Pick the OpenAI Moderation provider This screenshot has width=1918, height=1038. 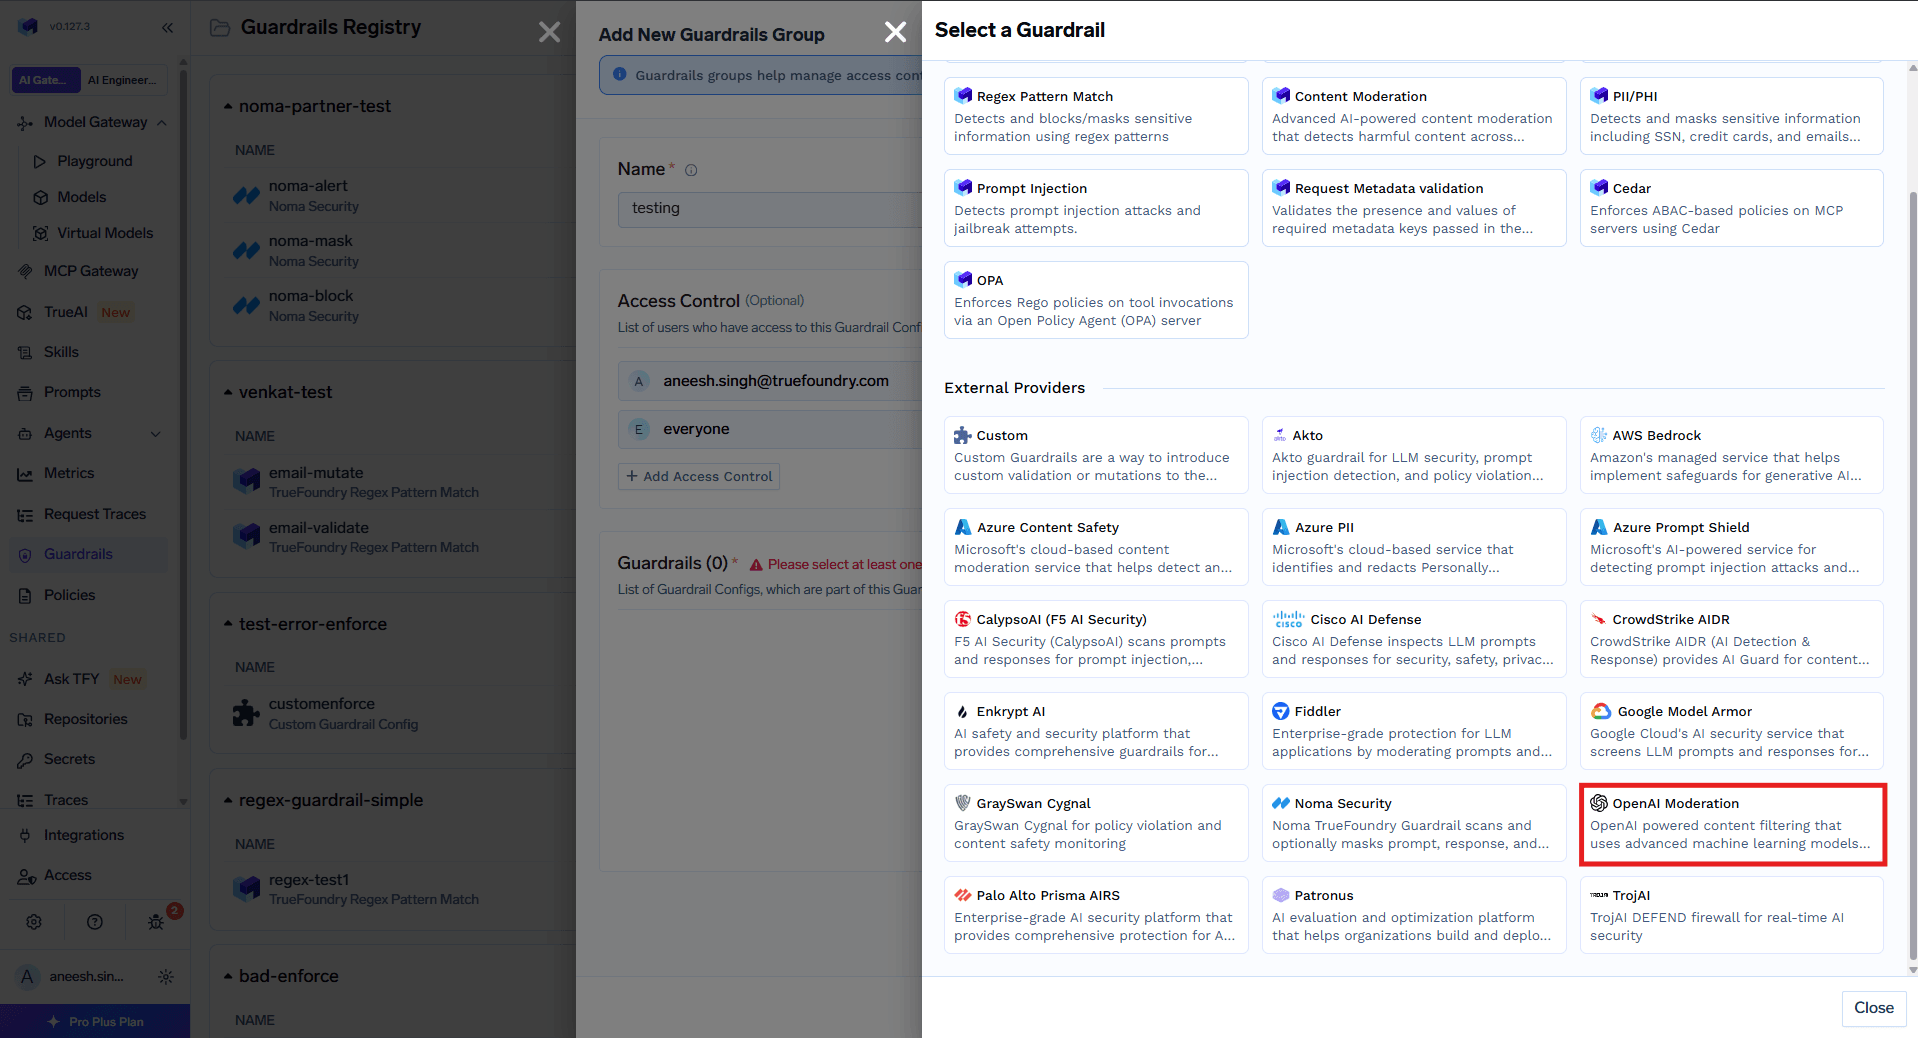[1732, 823]
